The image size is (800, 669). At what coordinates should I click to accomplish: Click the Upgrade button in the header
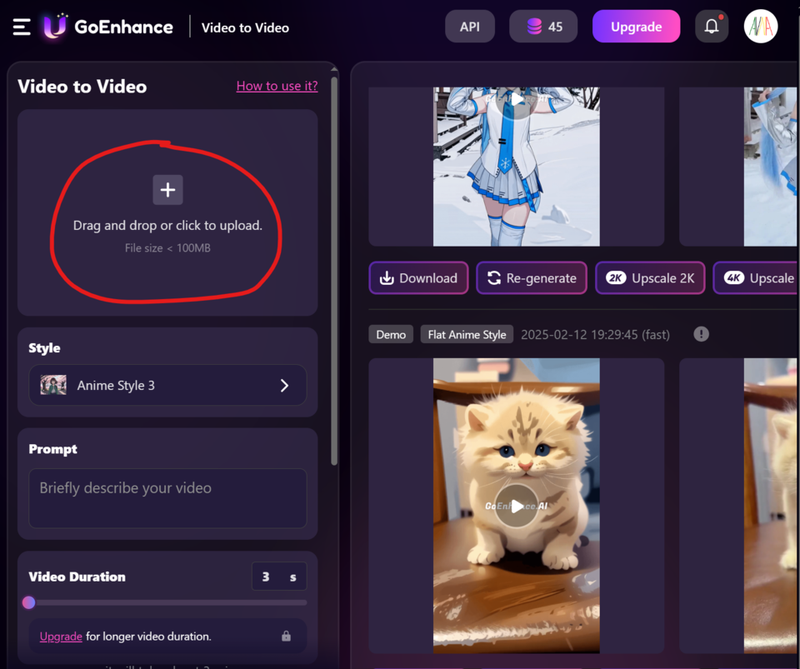[636, 27]
